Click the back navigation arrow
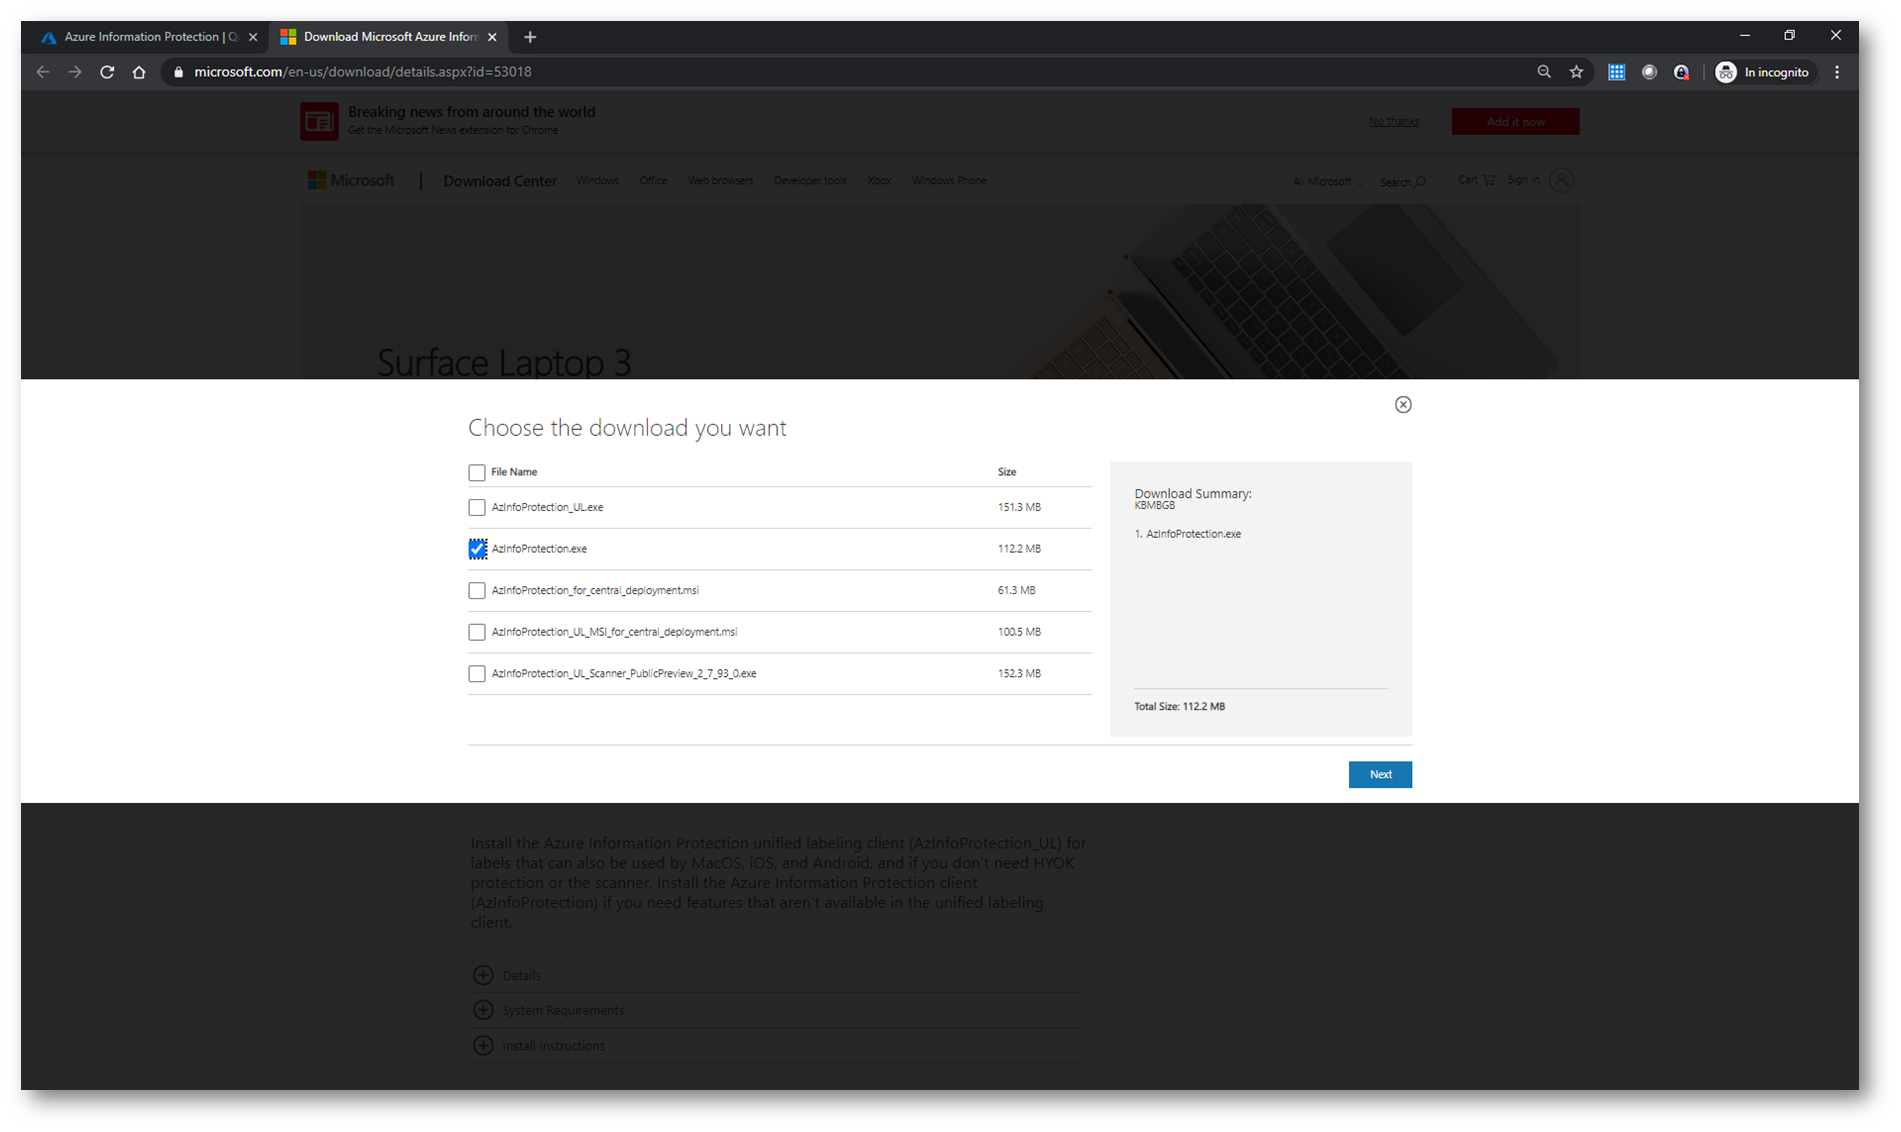The image size is (1901, 1132). (x=43, y=72)
